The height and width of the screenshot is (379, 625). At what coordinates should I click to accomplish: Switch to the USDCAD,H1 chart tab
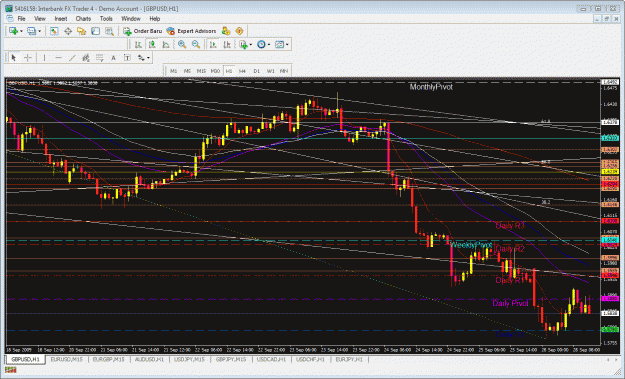point(271,359)
